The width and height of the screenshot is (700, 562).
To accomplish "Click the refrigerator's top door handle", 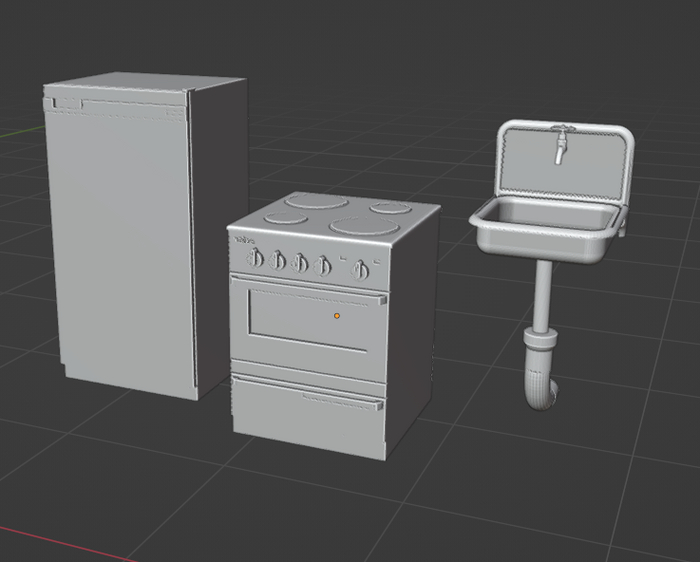I will [67, 104].
